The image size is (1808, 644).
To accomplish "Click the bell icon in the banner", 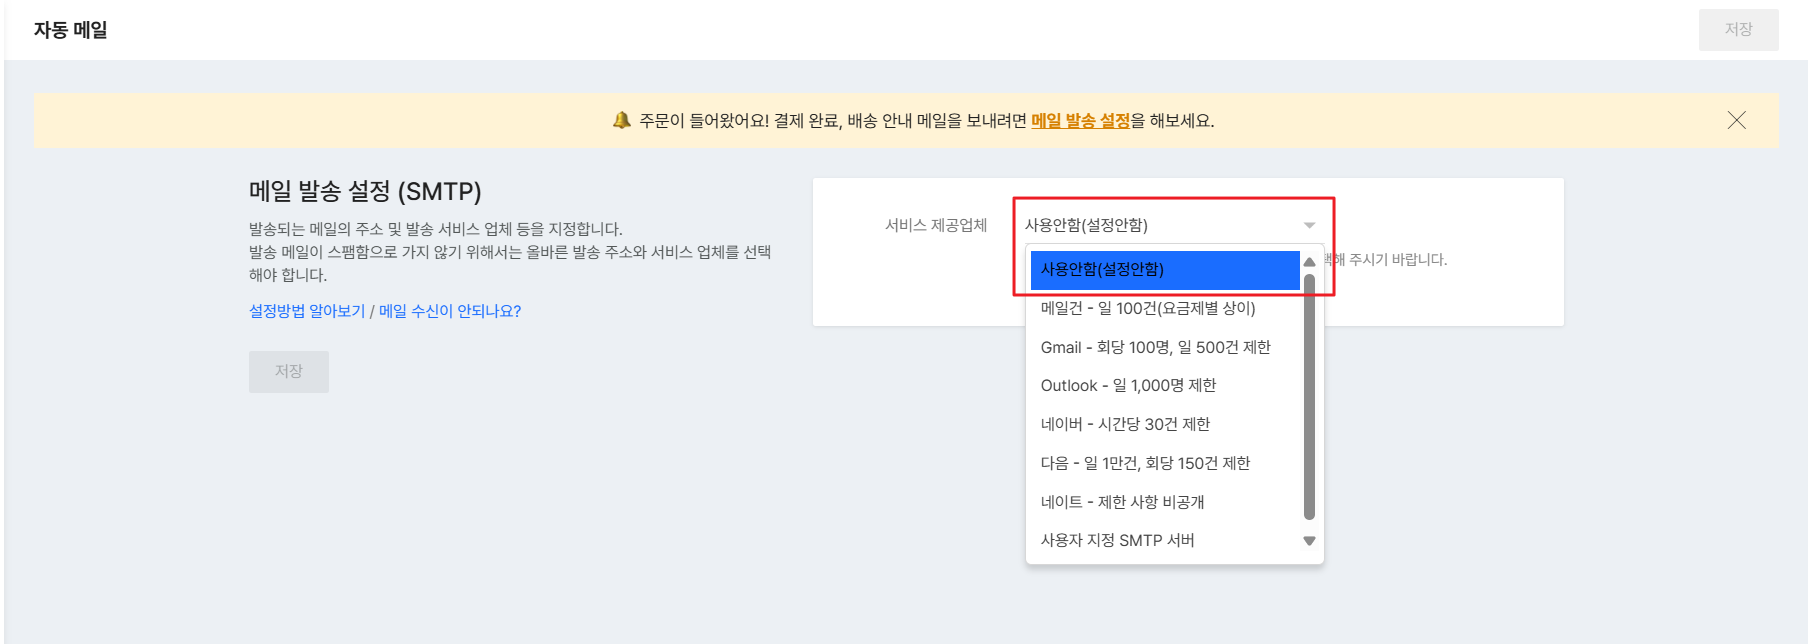I will 622,120.
